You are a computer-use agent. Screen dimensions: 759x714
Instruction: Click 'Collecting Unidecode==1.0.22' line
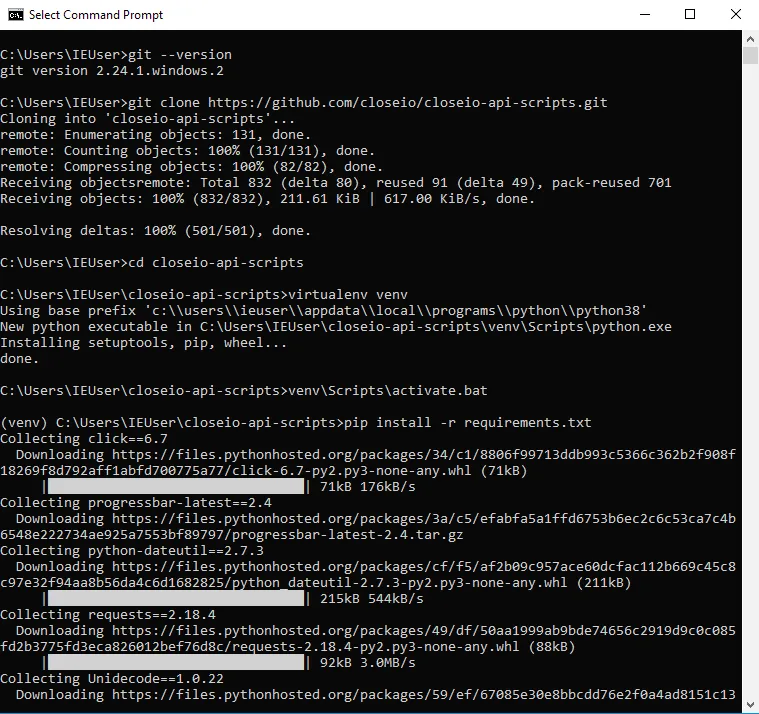[x=112, y=678]
